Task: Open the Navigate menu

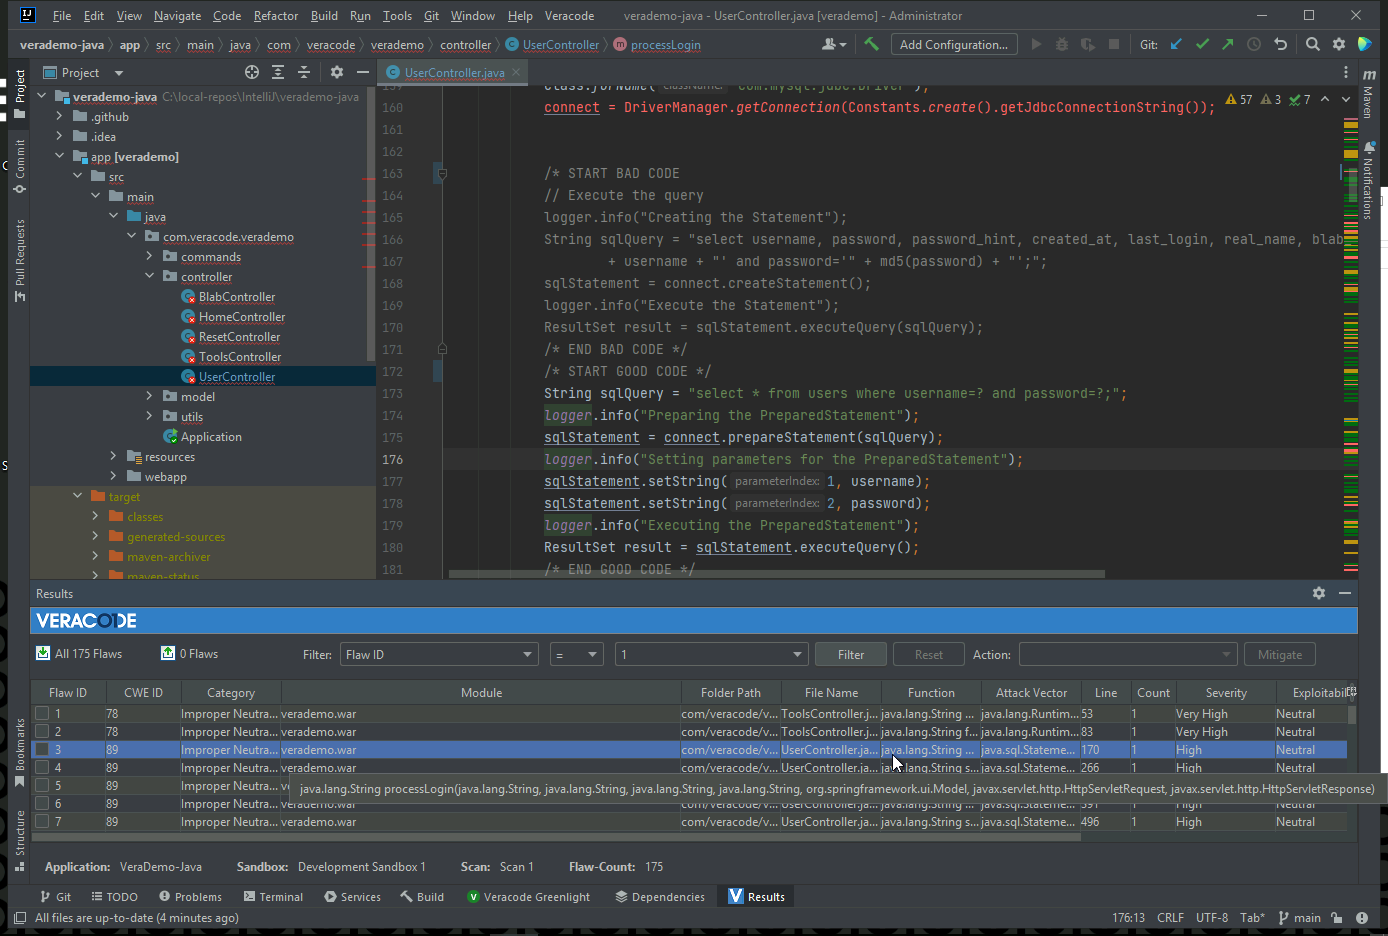Action: click(177, 16)
